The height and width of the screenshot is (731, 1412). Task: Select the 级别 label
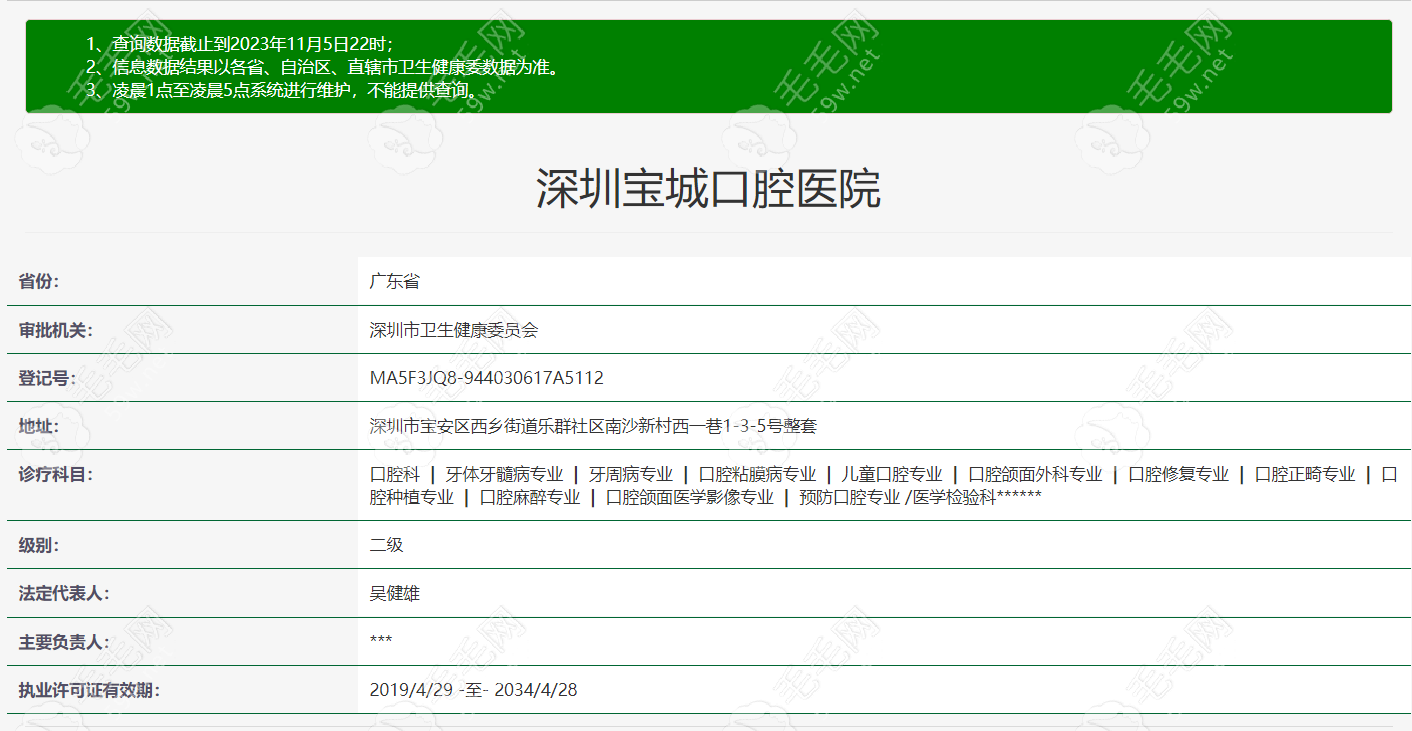click(39, 546)
